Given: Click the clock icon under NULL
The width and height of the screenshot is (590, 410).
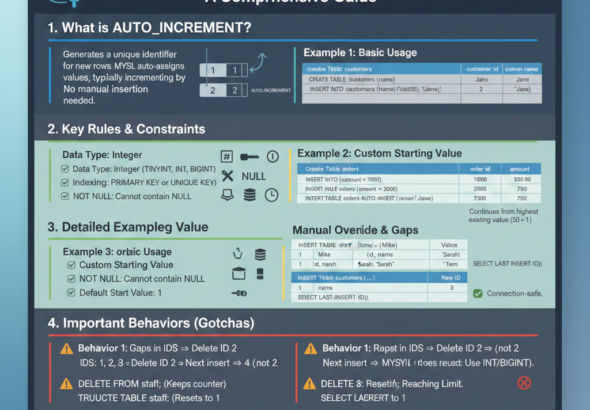Looking at the screenshot, I should pos(271,195).
